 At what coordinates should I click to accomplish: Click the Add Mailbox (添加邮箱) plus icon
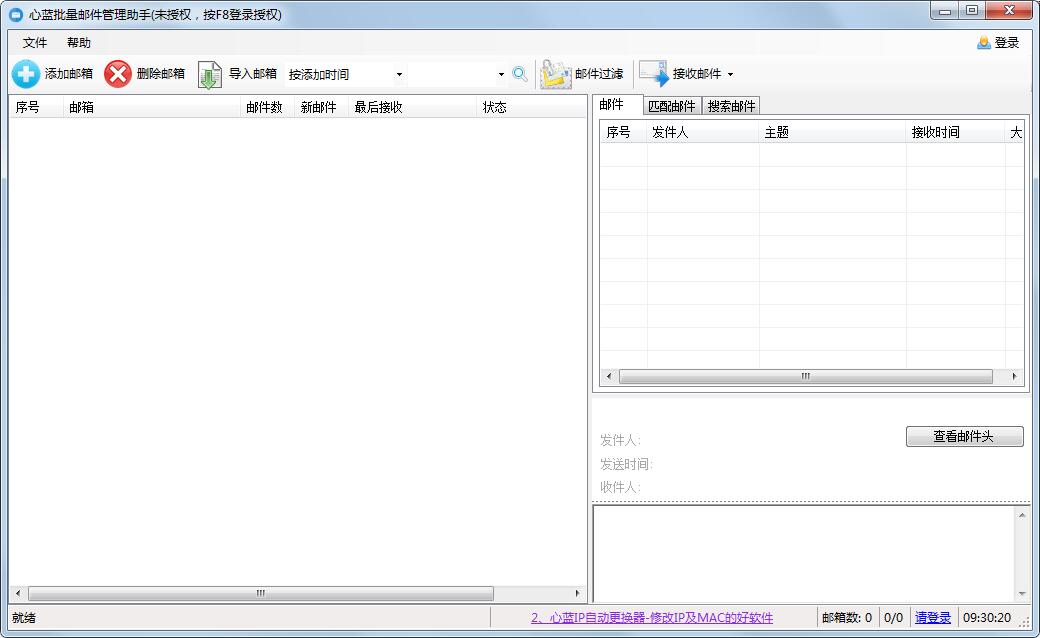coord(26,74)
